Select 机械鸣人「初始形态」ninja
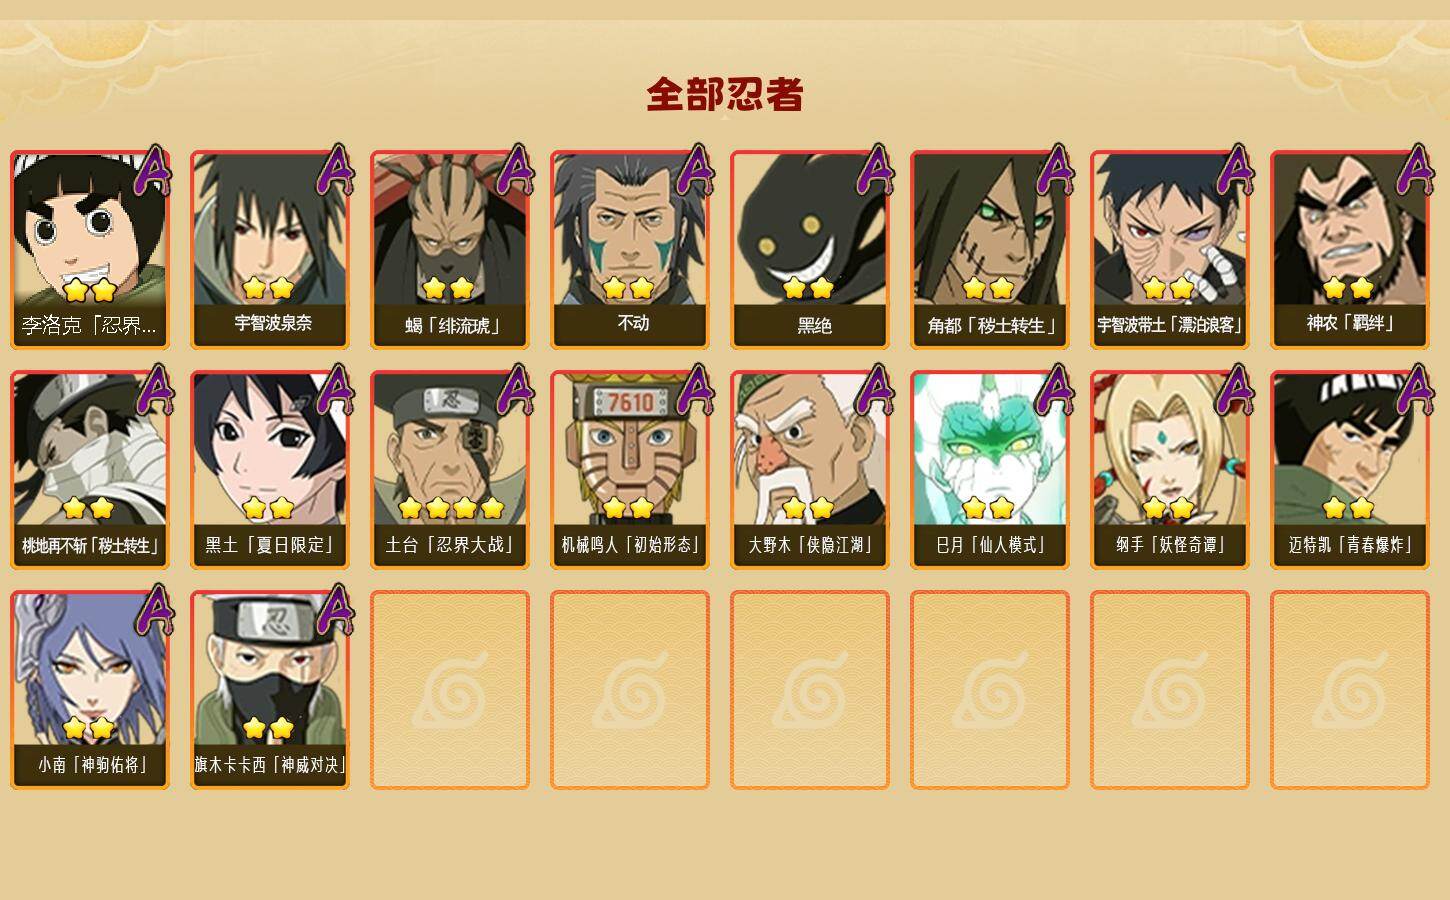Screen dimensions: 1450x900 [630, 470]
